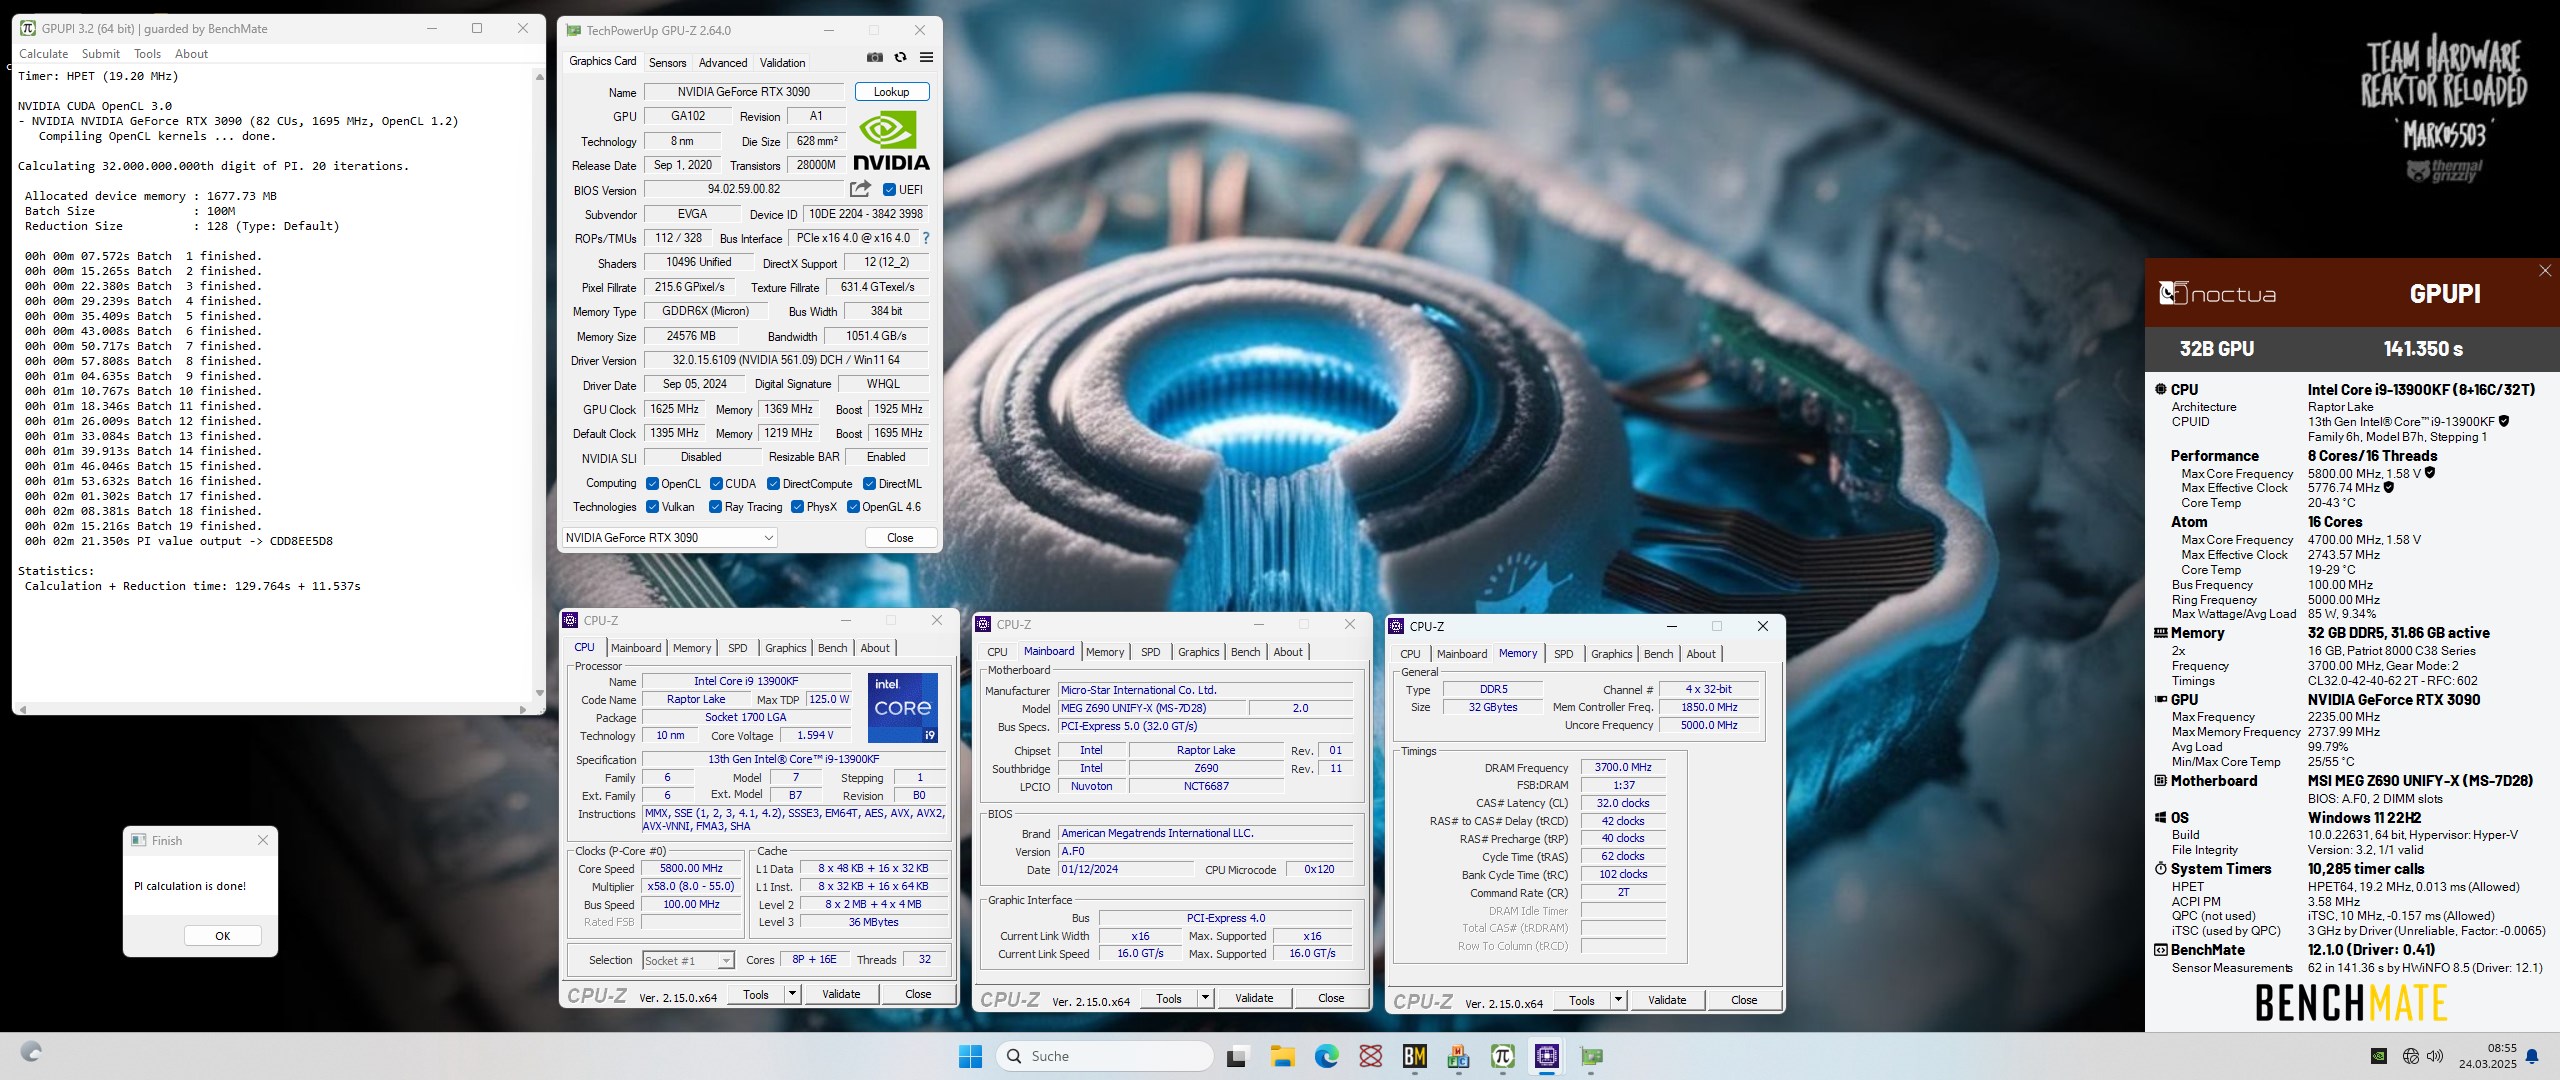Click GPU-Z screenshot camera icon
Image resolution: width=2560 pixels, height=1080 pixels.
[874, 58]
